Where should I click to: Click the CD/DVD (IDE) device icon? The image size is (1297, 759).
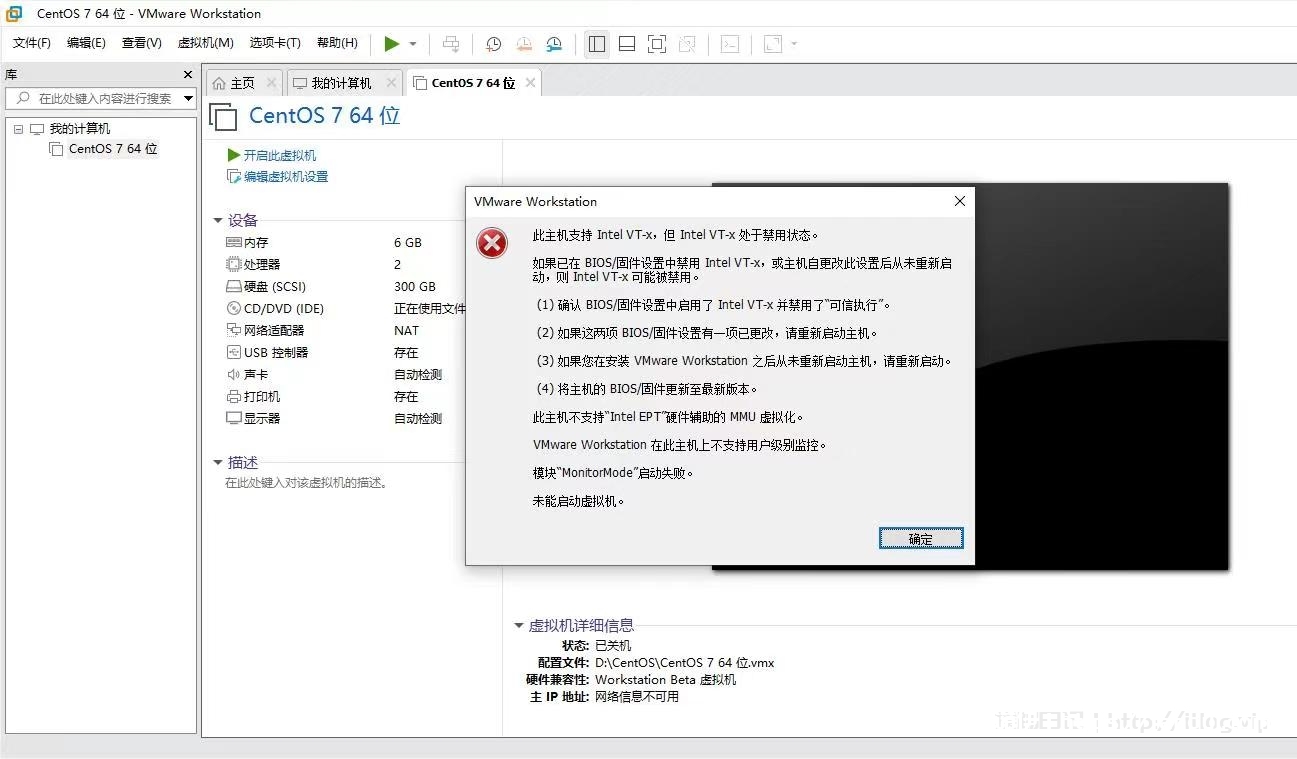pyautogui.click(x=234, y=308)
